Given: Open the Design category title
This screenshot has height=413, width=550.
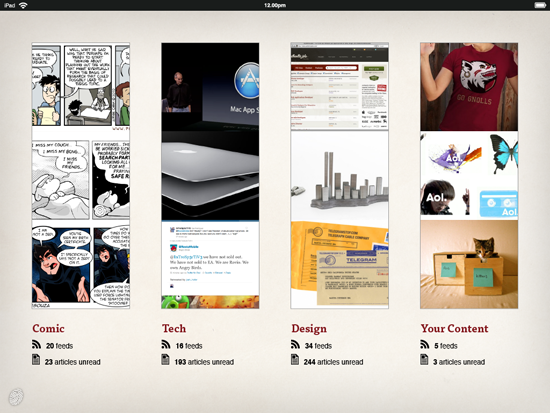Looking at the screenshot, I should pos(309,329).
